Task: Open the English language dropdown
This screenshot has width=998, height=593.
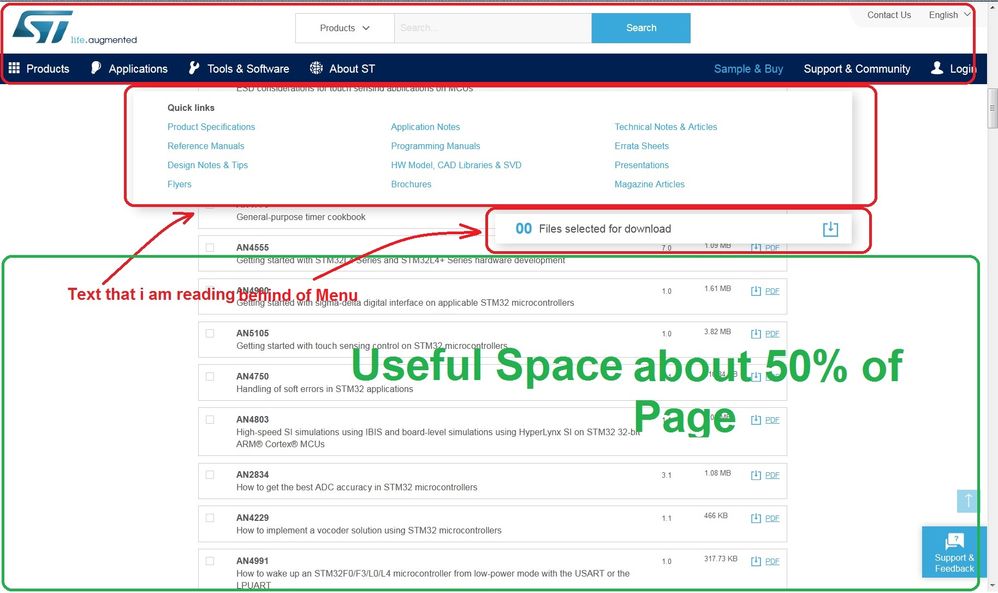Action: coord(950,15)
